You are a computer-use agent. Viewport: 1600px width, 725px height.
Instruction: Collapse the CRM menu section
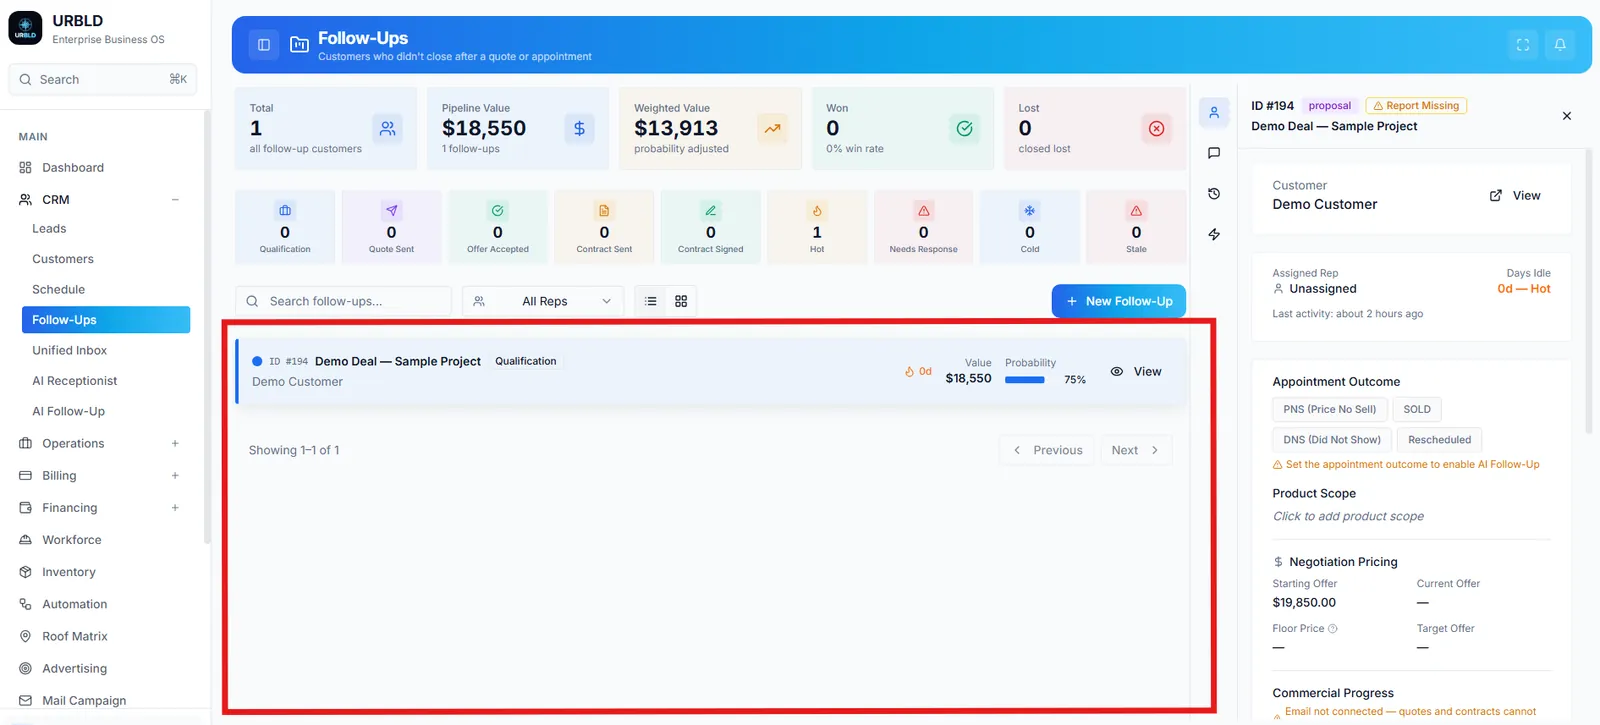coord(175,200)
